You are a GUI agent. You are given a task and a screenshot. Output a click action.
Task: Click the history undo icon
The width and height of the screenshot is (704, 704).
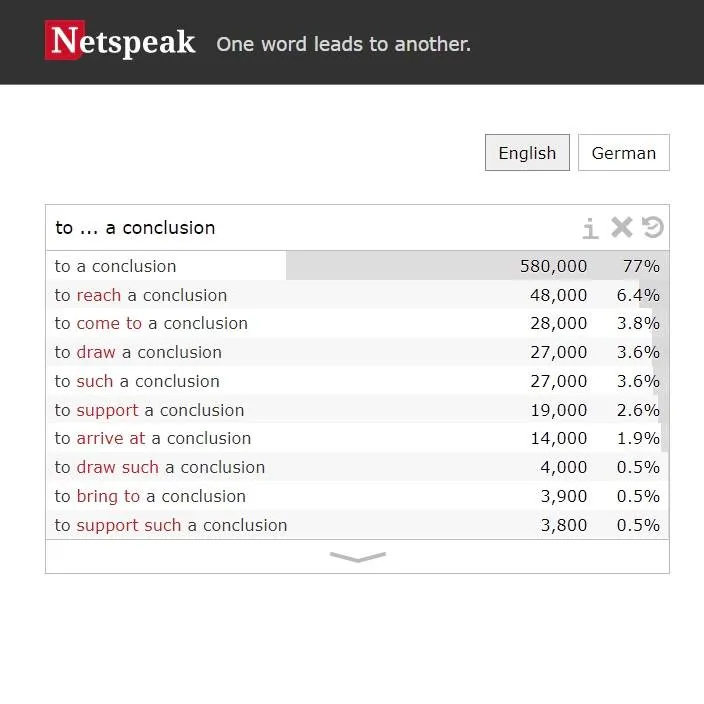coord(653,227)
